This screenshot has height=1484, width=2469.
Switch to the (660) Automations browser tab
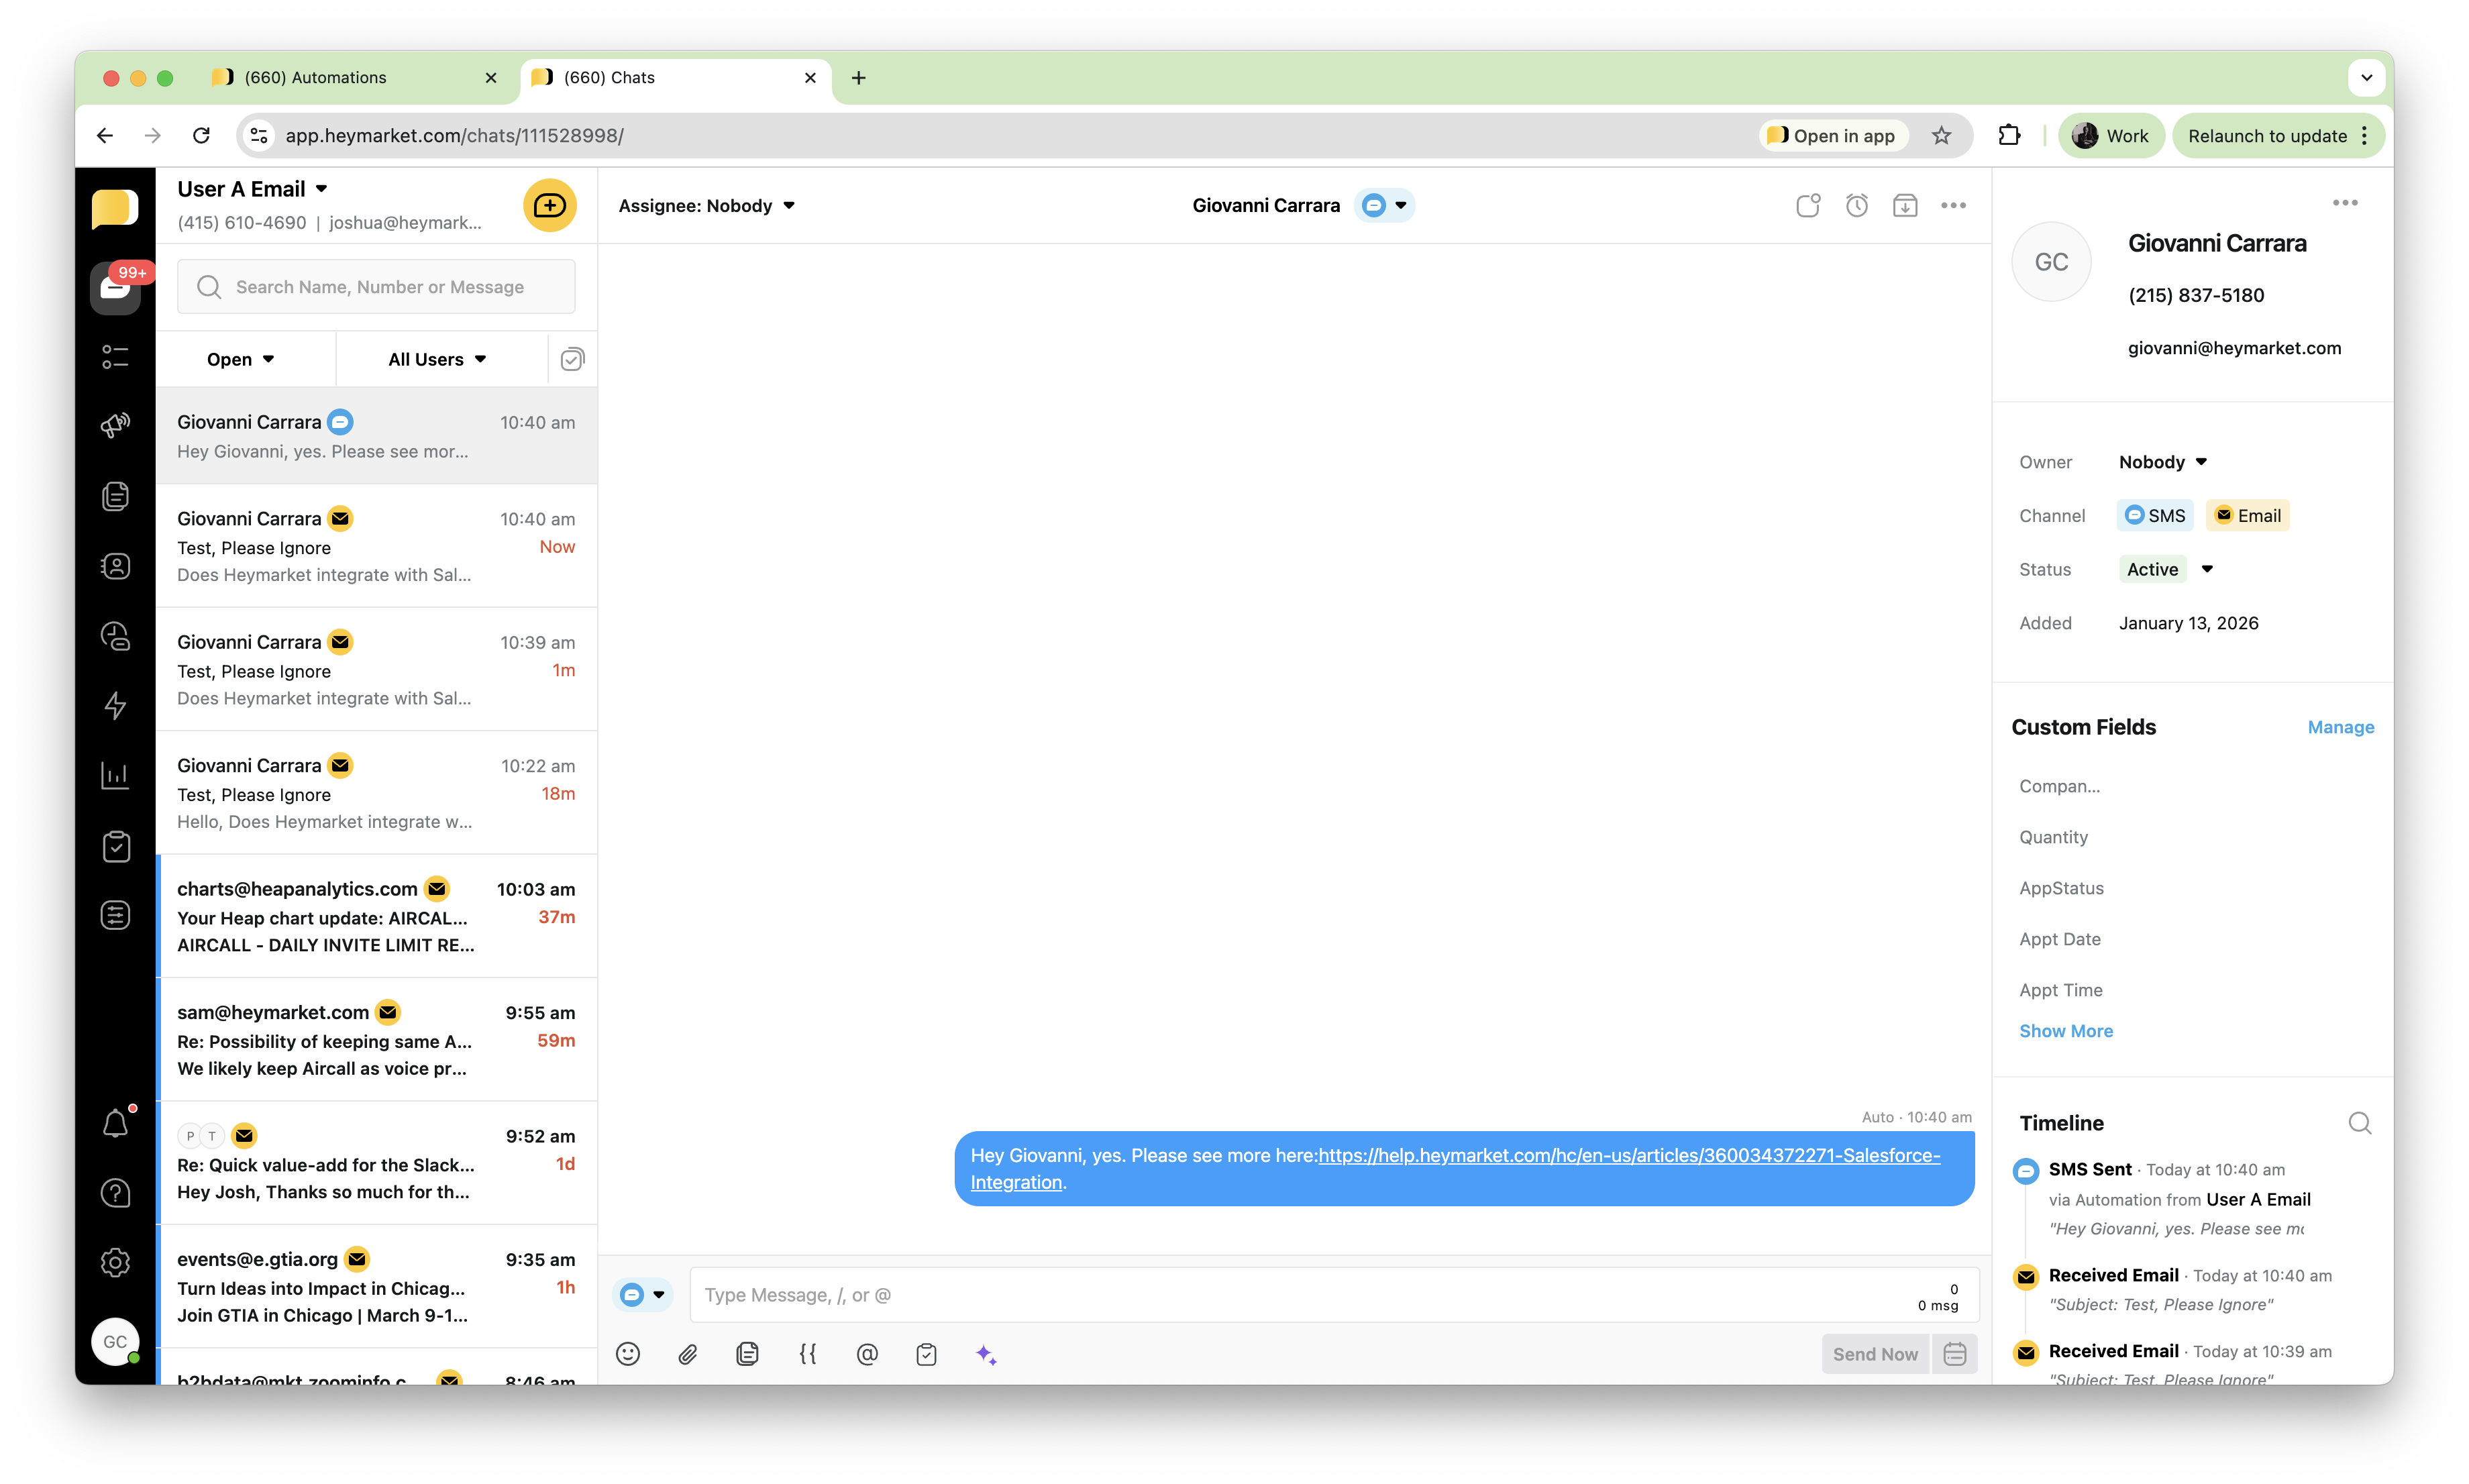pos(314,77)
